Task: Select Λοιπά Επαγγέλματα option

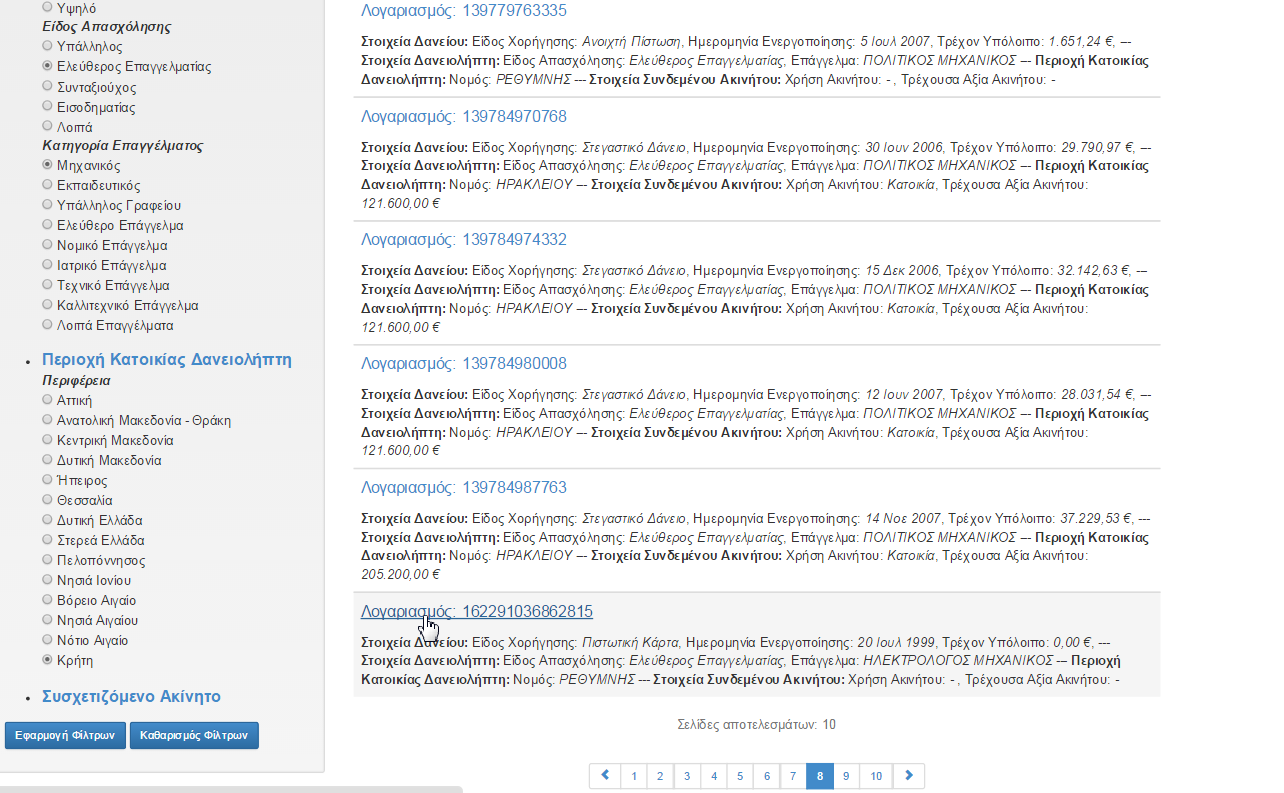Action: [x=48, y=325]
